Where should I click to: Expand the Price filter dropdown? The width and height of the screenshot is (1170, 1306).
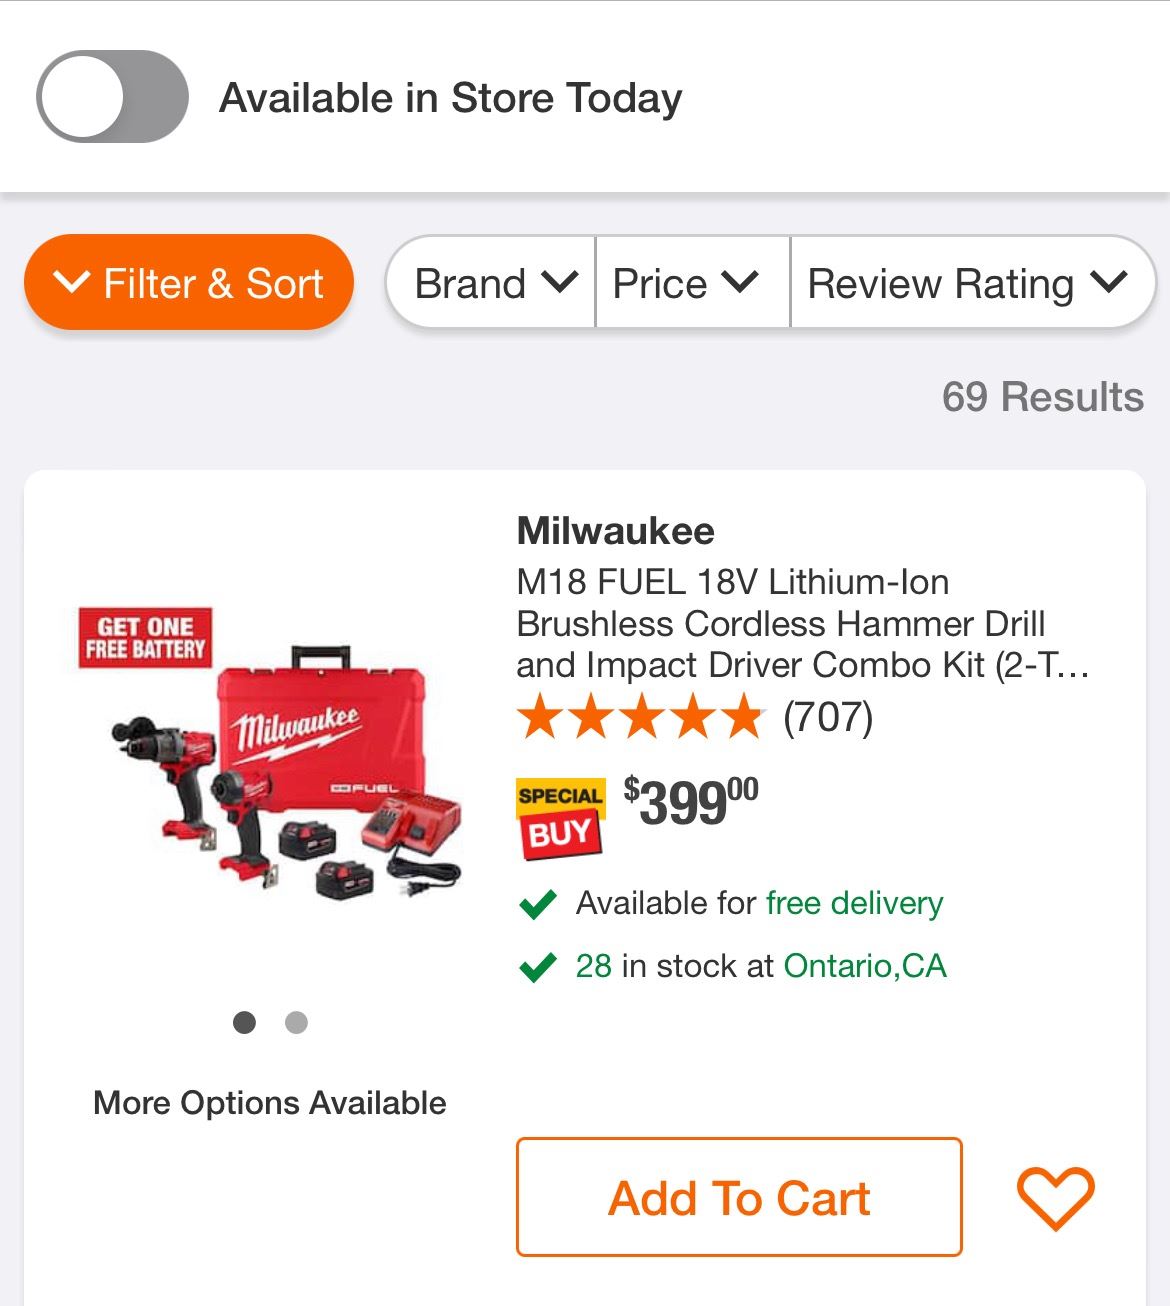point(687,283)
